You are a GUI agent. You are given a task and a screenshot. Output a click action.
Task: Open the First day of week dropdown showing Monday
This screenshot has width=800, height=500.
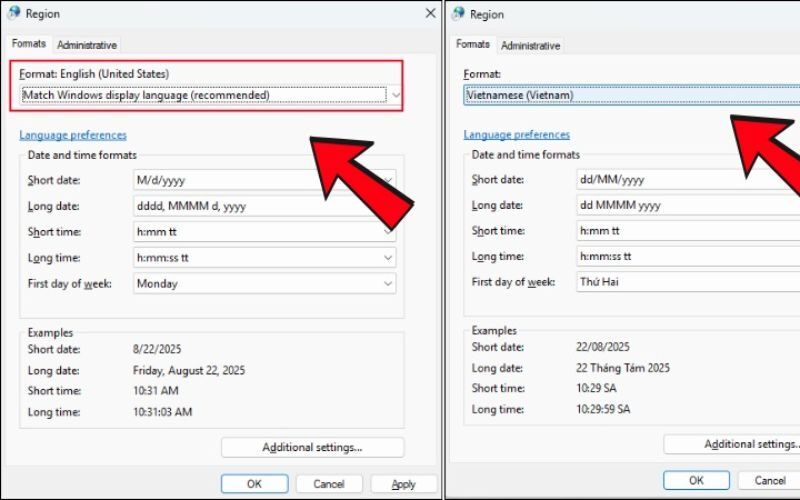(389, 283)
